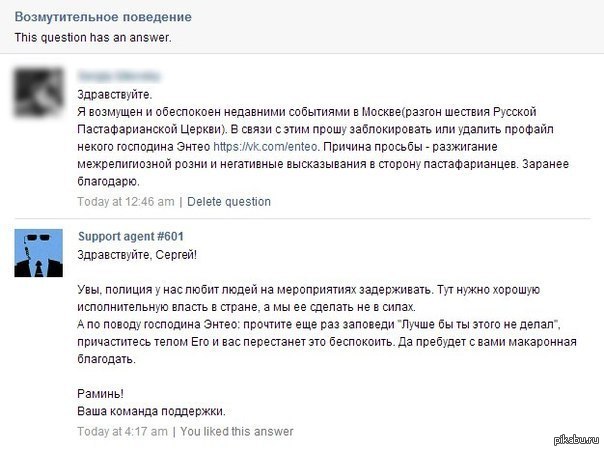Follow the https://vk.com/enteo link
604x451 pixels.
tap(265, 147)
